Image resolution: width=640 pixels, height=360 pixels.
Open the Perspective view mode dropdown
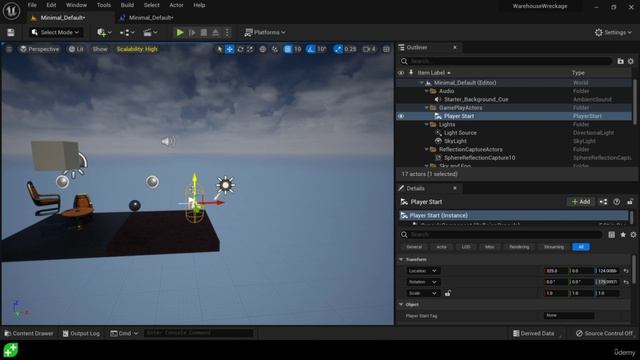pos(40,49)
